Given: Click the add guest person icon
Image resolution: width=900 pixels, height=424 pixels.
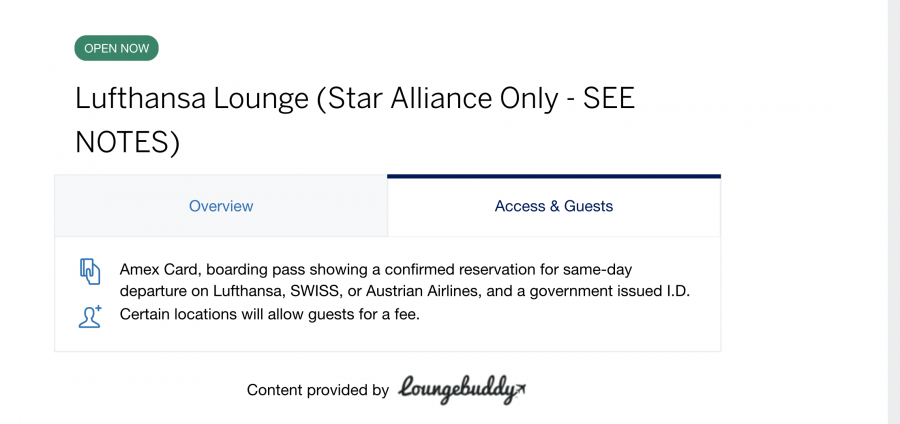Looking at the screenshot, I should click(x=90, y=316).
